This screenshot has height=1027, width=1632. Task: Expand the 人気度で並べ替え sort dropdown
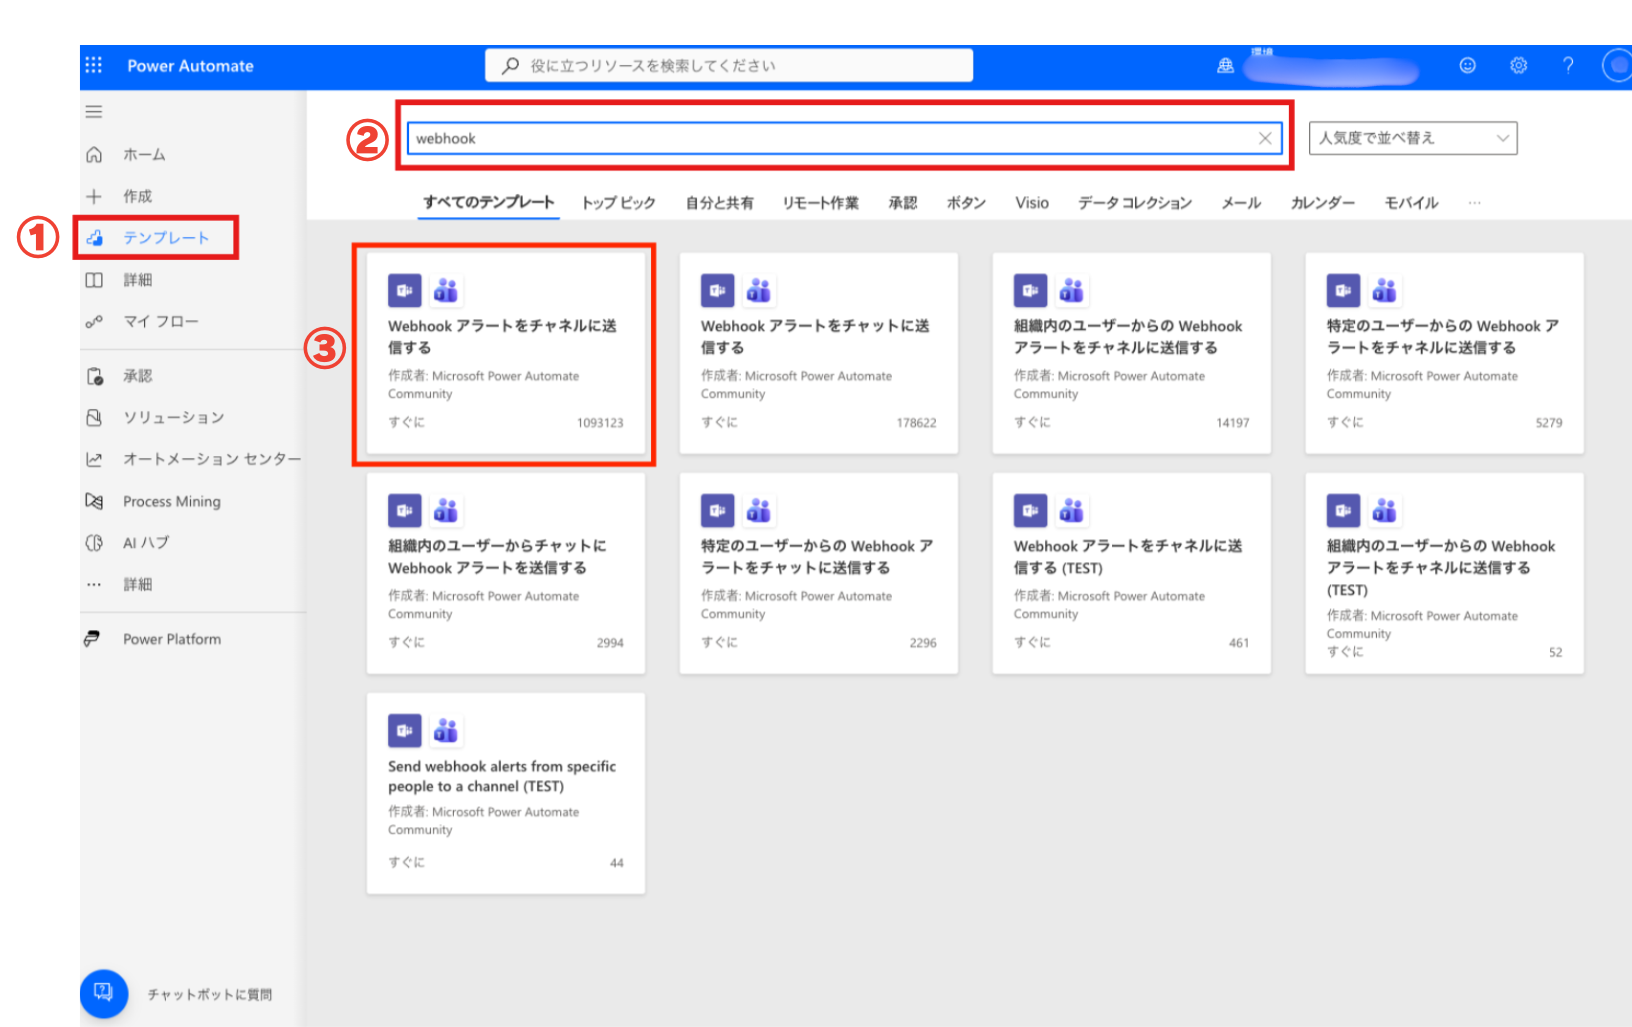pyautogui.click(x=1412, y=138)
